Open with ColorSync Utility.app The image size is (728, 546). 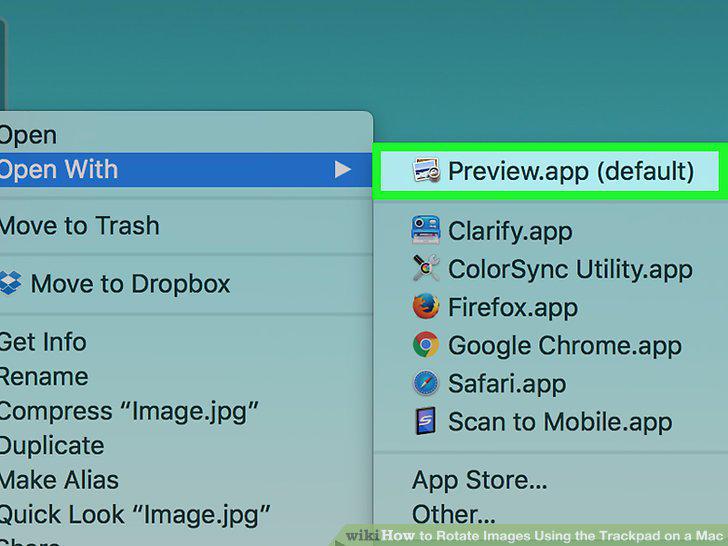click(x=550, y=269)
